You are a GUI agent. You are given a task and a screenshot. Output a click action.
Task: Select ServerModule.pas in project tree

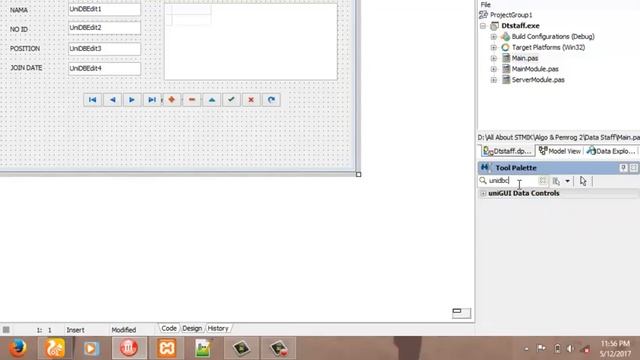pyautogui.click(x=538, y=80)
